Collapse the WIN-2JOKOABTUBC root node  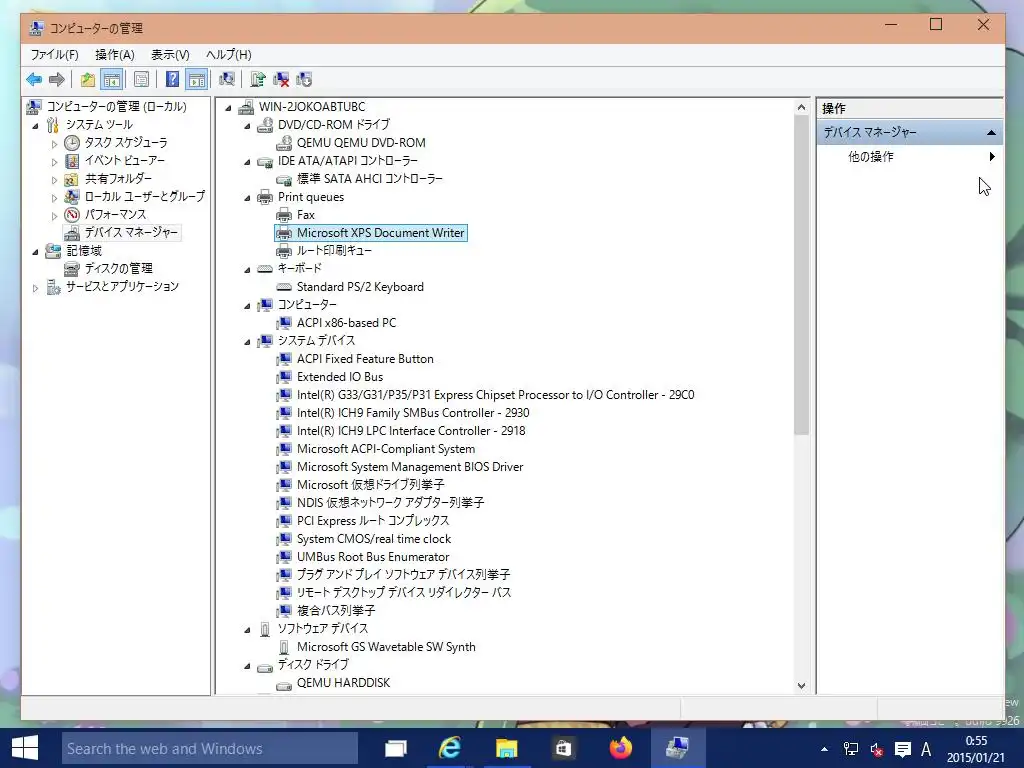click(228, 108)
